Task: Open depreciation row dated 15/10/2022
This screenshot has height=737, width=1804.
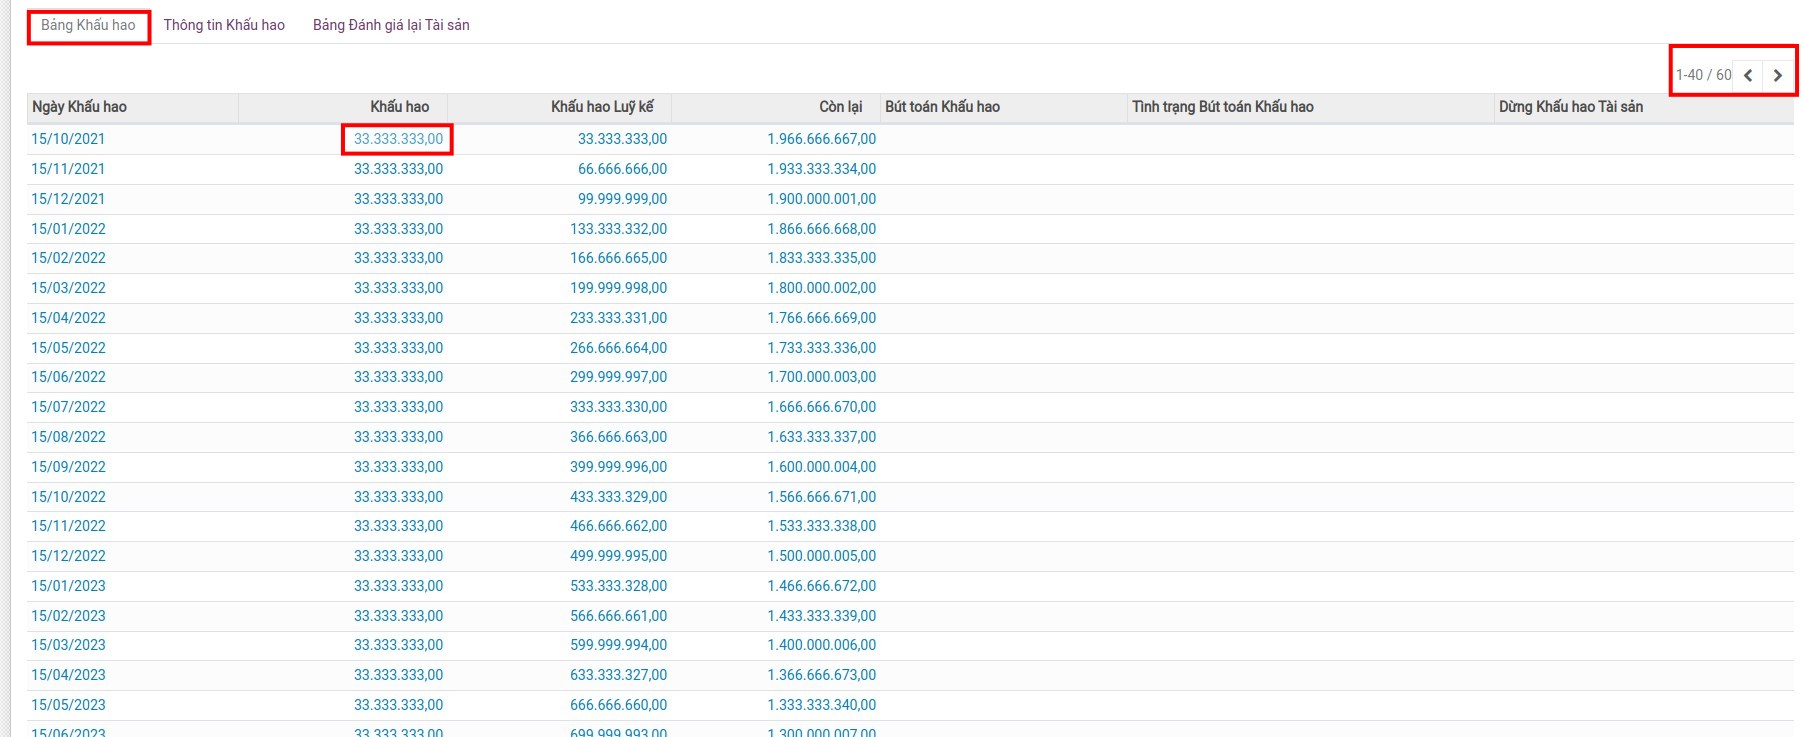Action: 68,497
